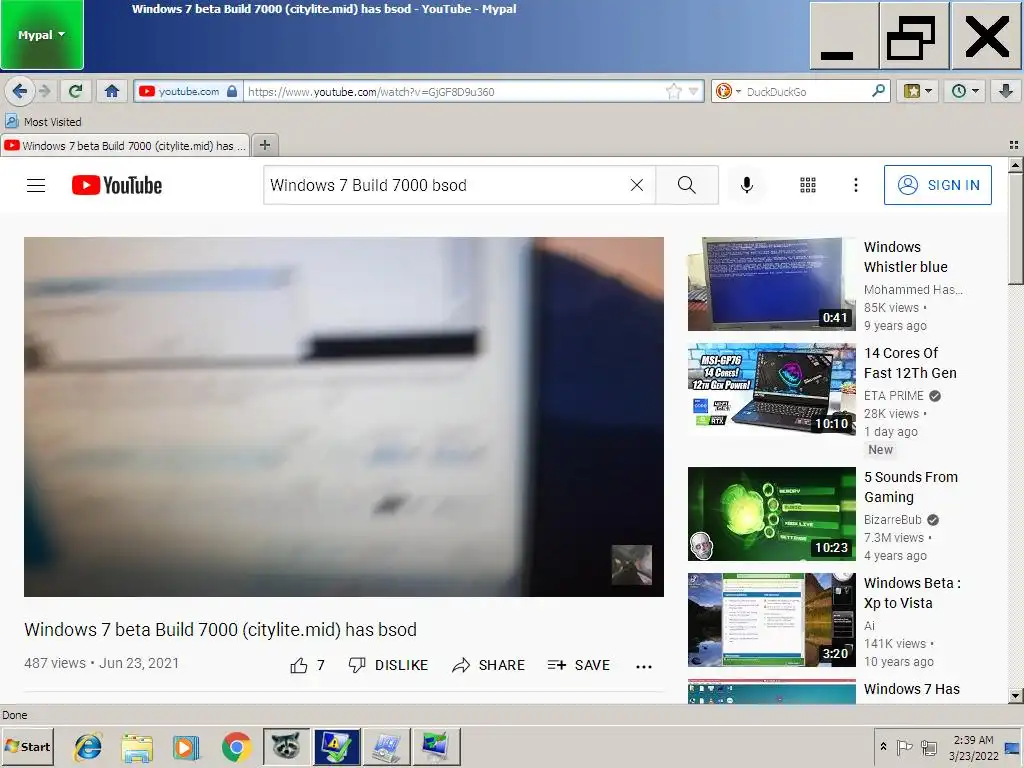Click the SAVE to playlist button
Screen dimensions: 1024x768
pyautogui.click(x=579, y=665)
